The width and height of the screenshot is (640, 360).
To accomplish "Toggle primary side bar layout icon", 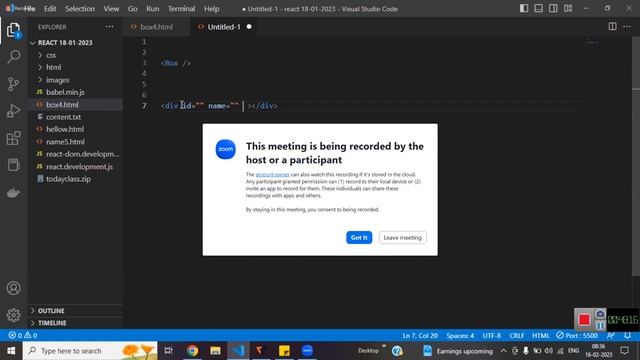I will click(x=524, y=9).
